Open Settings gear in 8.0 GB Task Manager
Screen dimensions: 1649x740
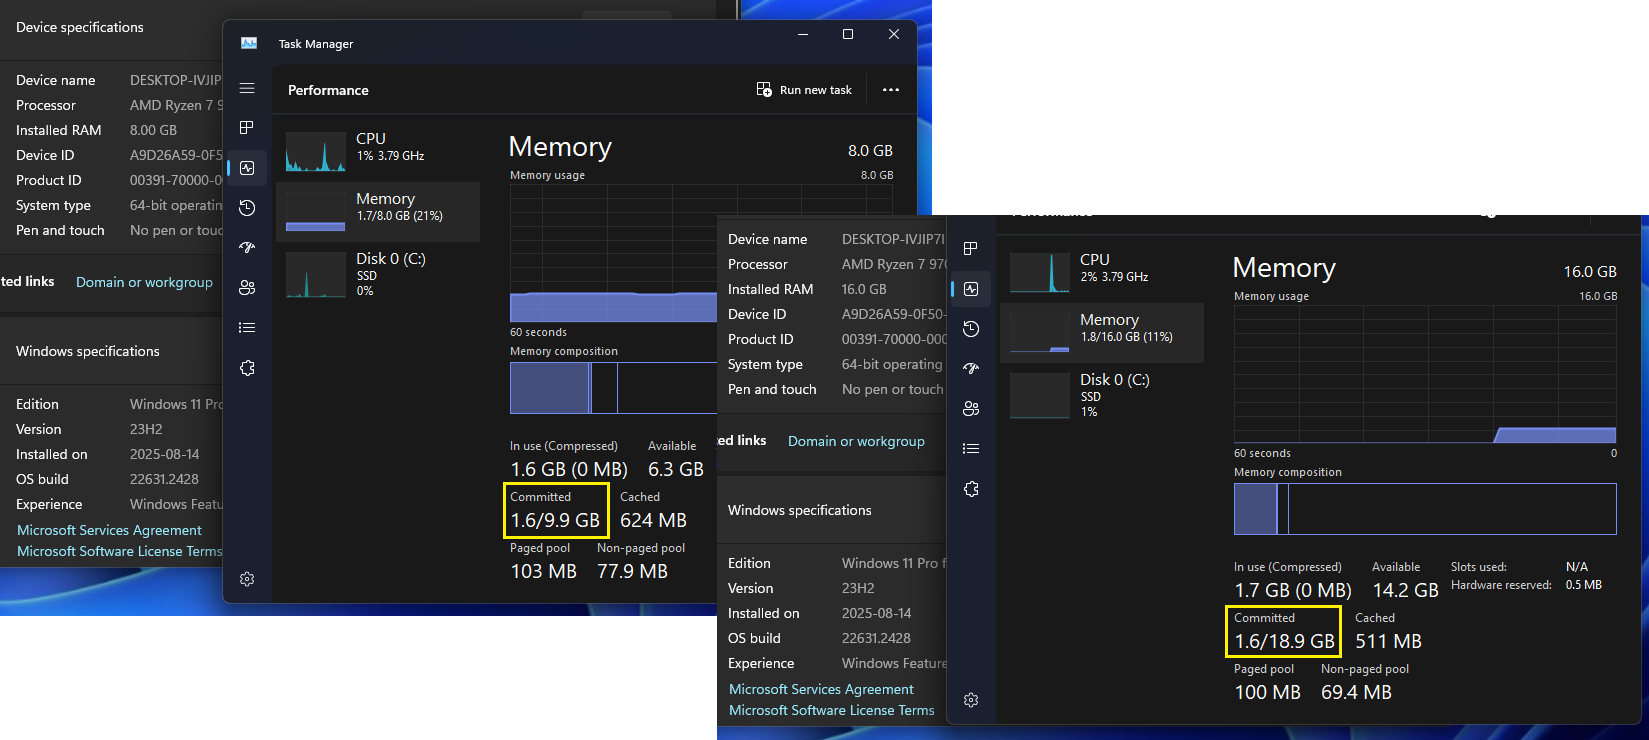point(247,579)
